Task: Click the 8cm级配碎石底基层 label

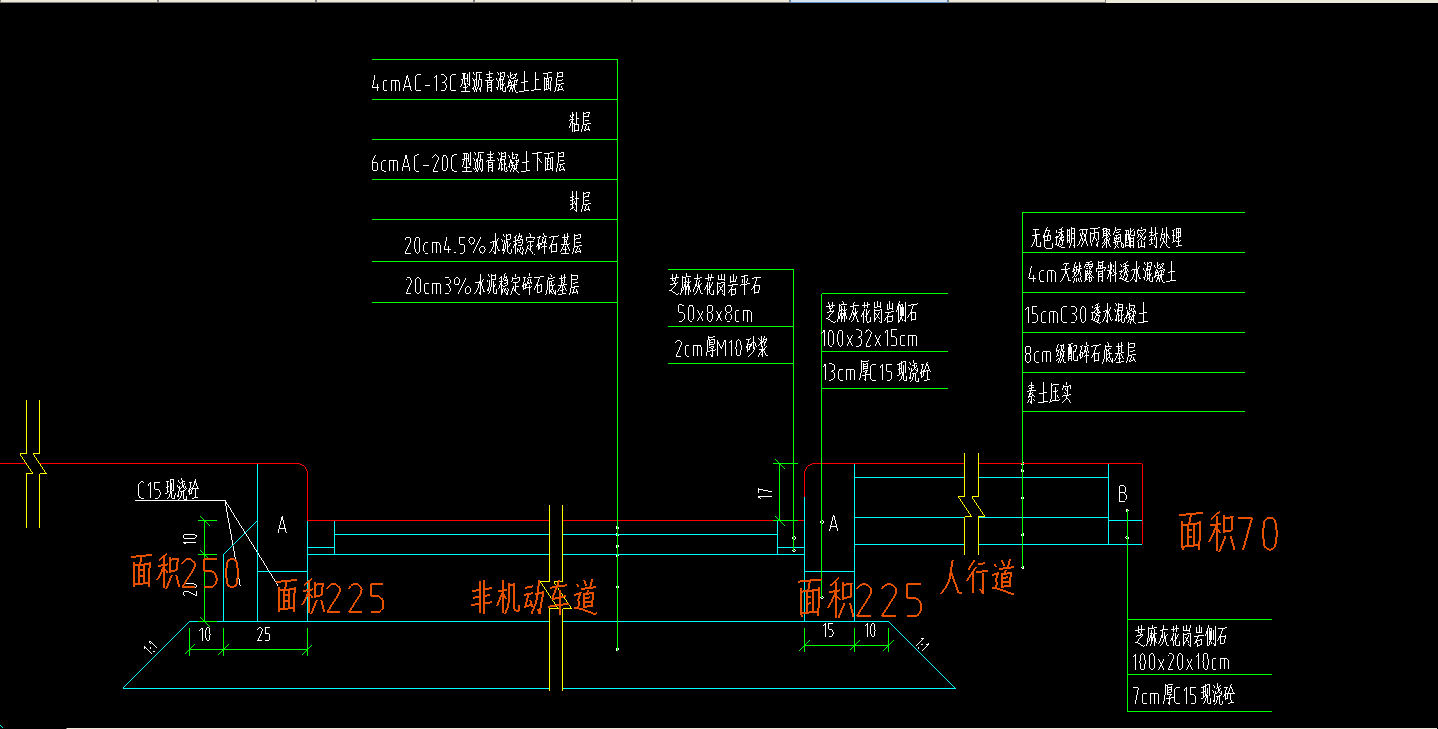Action: 1080,354
